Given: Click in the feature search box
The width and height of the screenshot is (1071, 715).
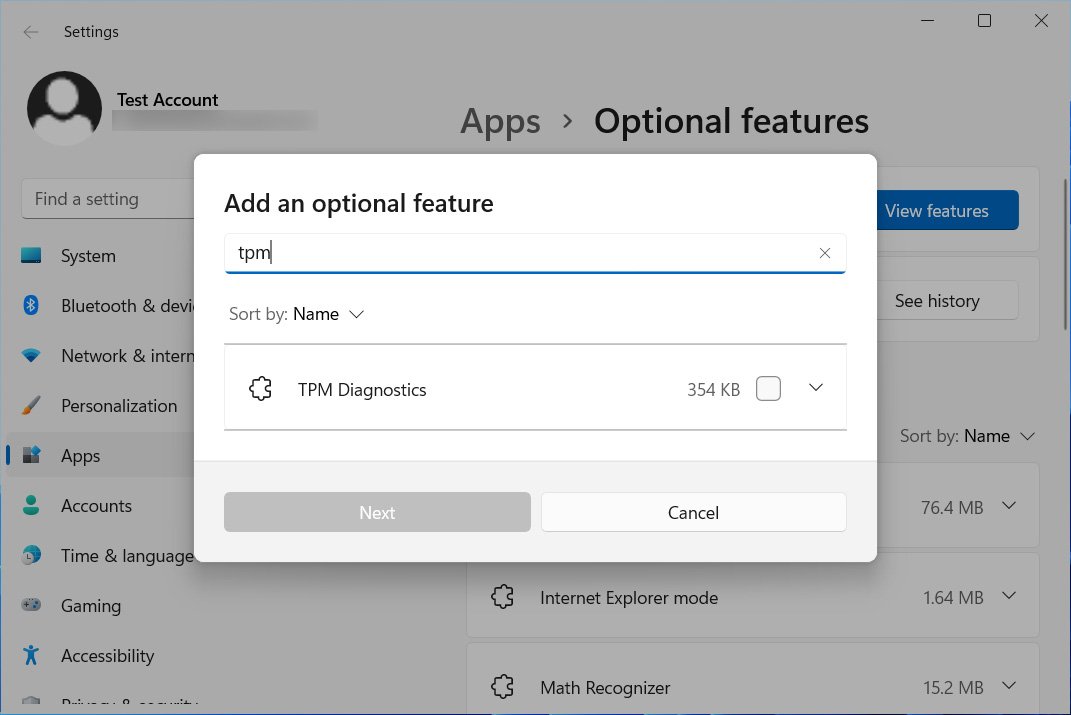Looking at the screenshot, I should point(520,254).
